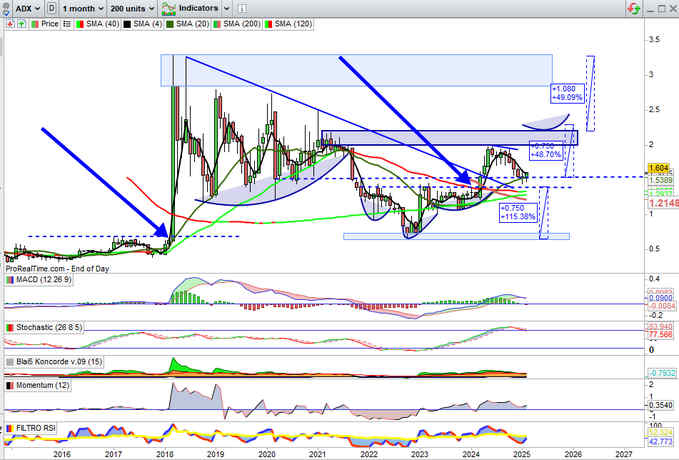This screenshot has width=679, height=460.
Task: Click the 1.604 yellow price label
Action: (x=659, y=168)
